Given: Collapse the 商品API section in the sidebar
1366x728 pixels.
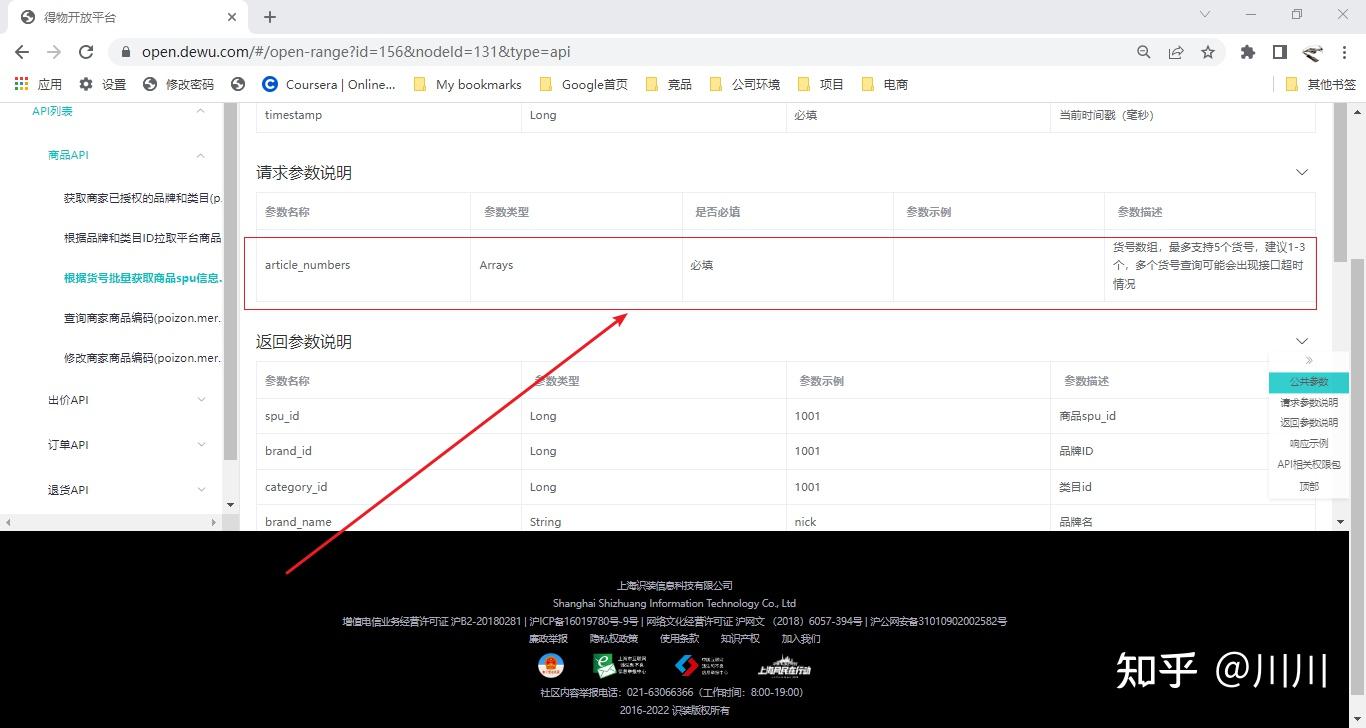Looking at the screenshot, I should coord(200,155).
